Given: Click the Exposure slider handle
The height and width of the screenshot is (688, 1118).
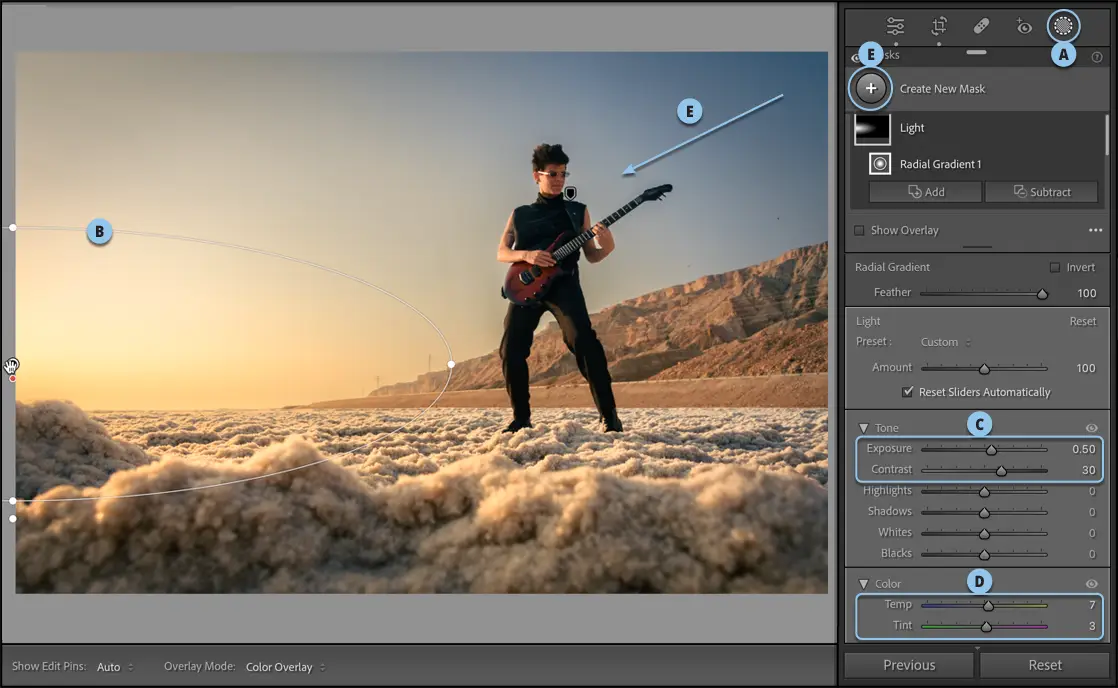Looking at the screenshot, I should coord(991,450).
